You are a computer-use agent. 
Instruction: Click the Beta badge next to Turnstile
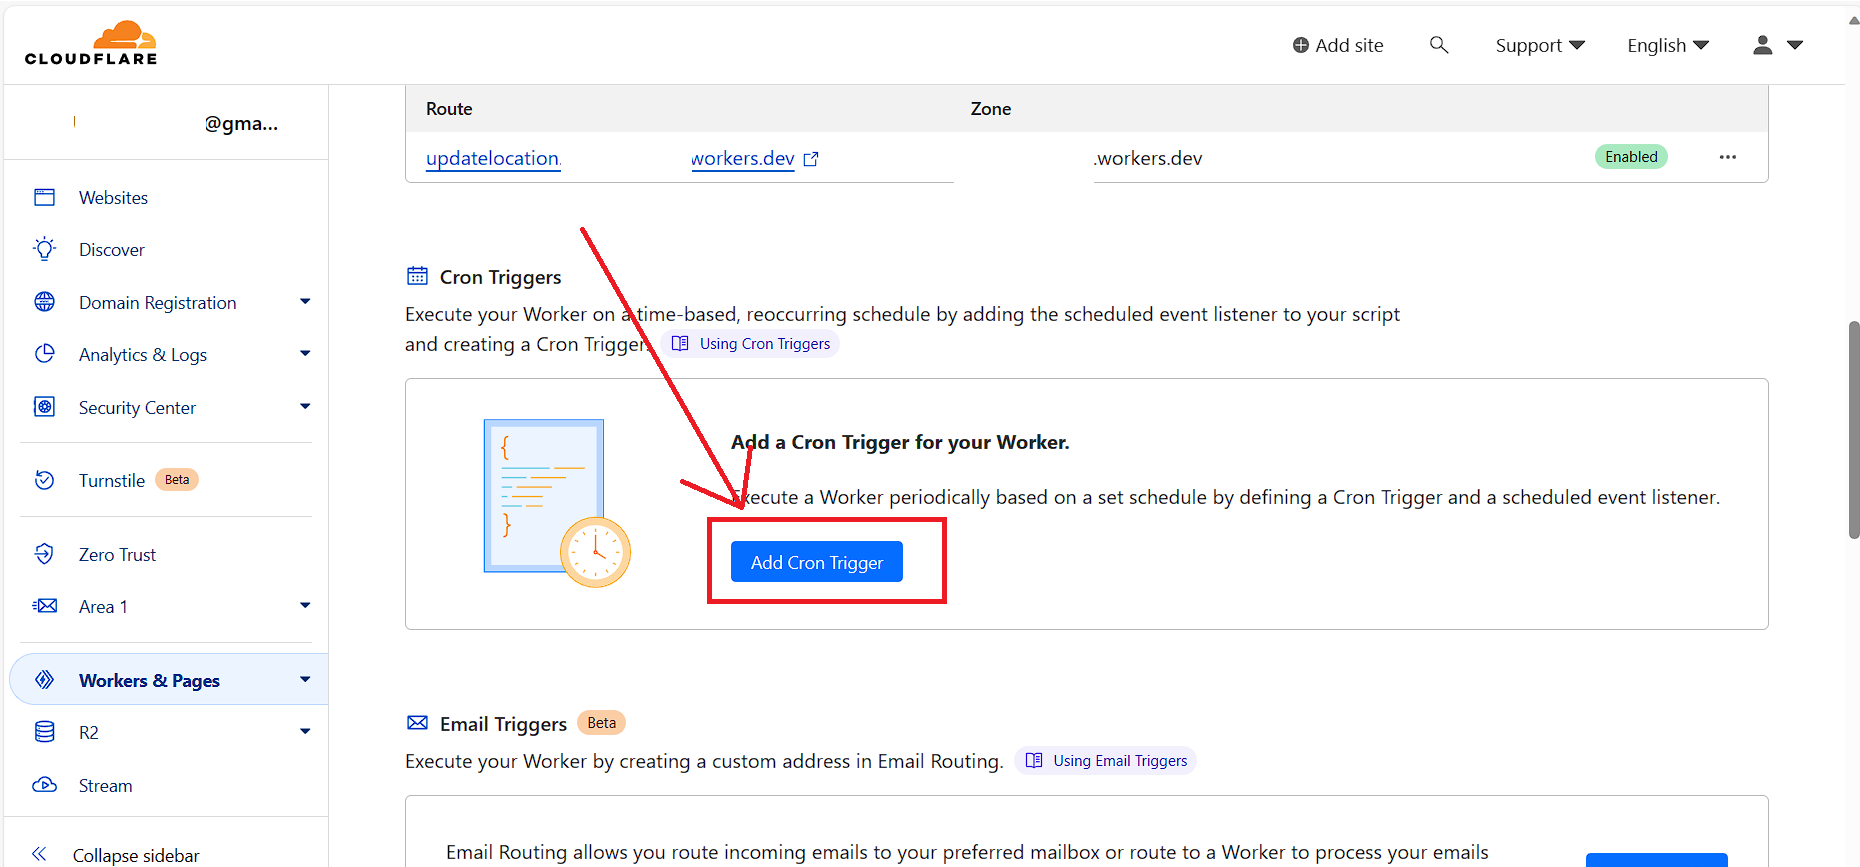tap(177, 480)
